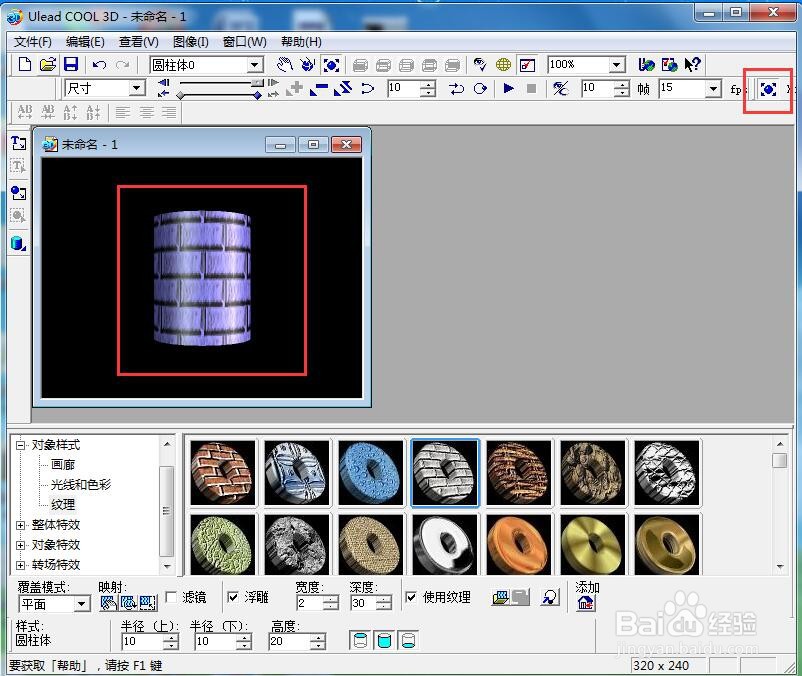
Task: Click the 高度 input field
Action: tap(289, 641)
